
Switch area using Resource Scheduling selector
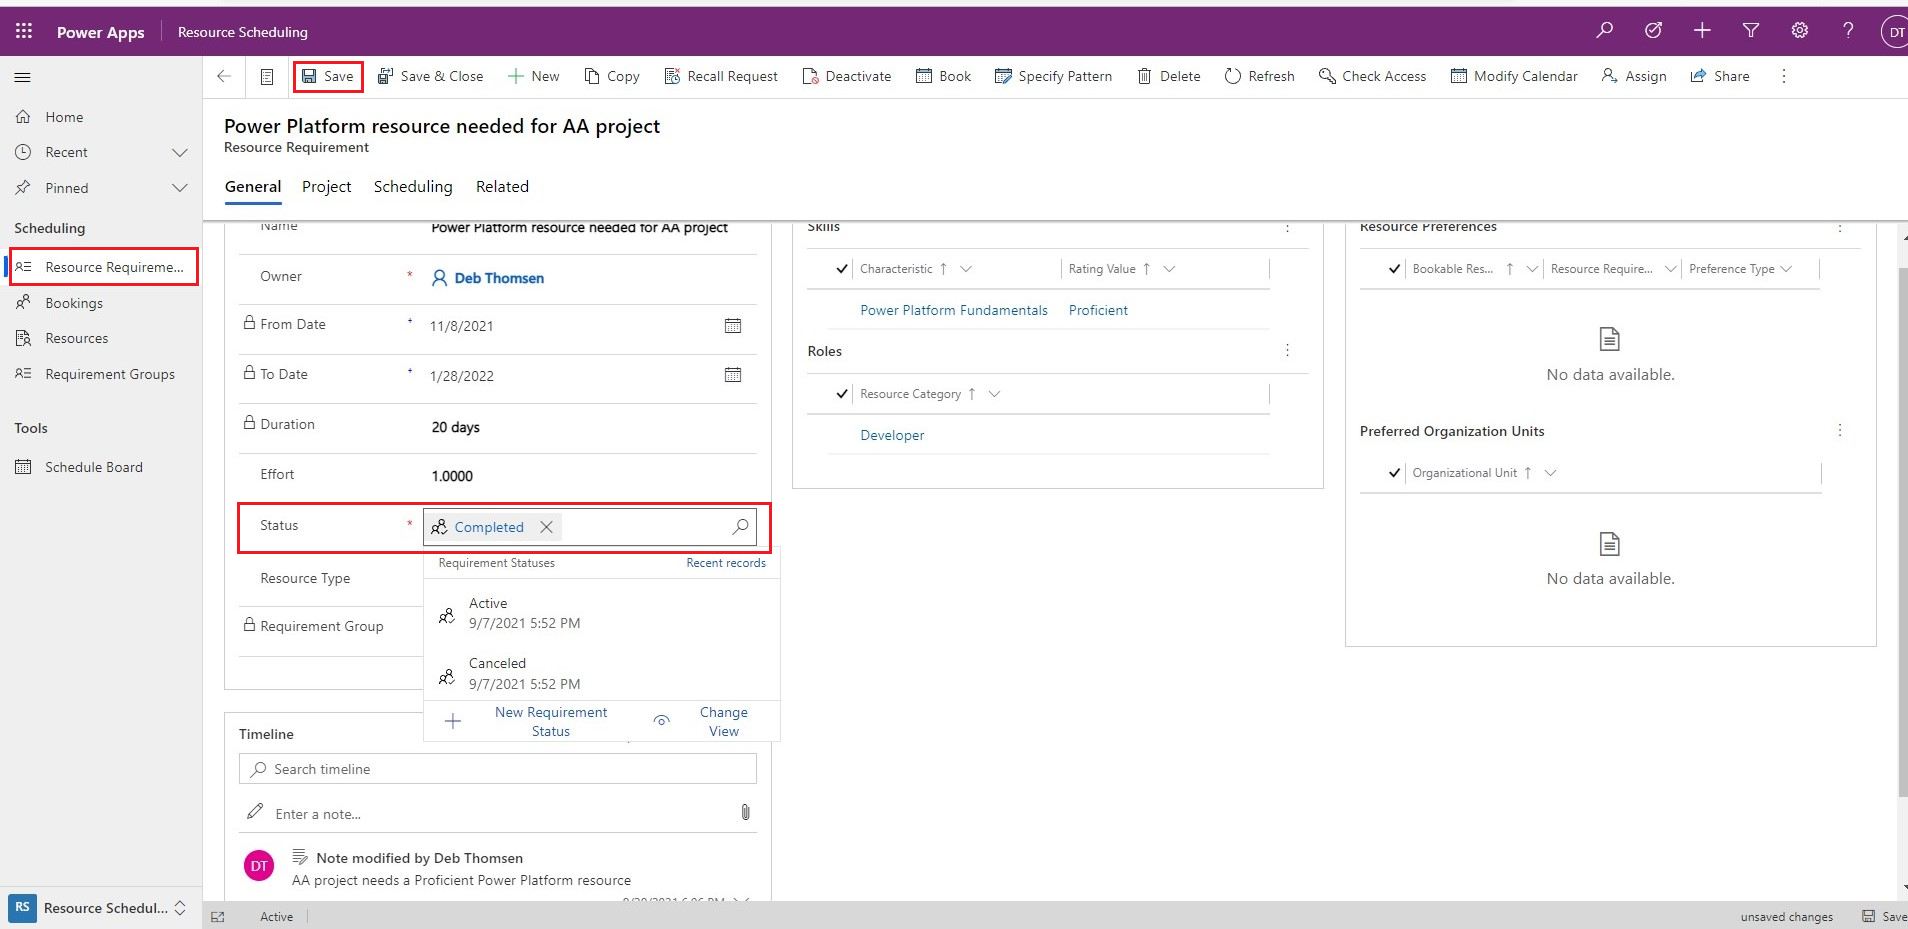tap(101, 908)
